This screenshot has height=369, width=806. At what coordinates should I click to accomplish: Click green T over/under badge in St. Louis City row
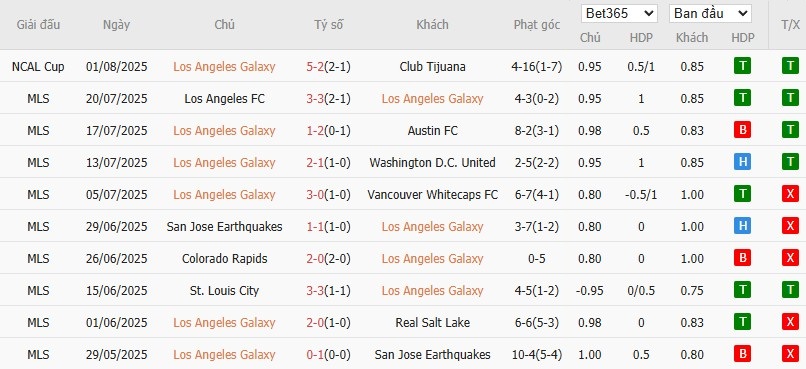(x=790, y=290)
